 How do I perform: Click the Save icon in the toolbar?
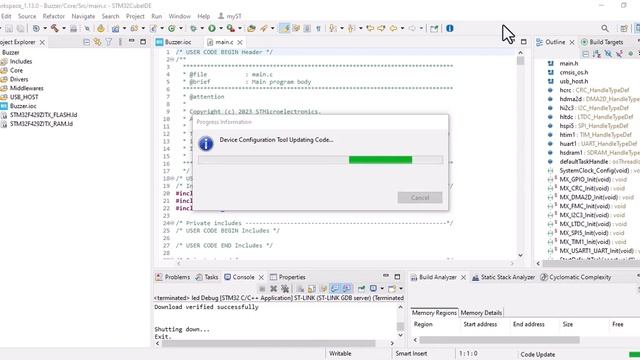coord(9,28)
